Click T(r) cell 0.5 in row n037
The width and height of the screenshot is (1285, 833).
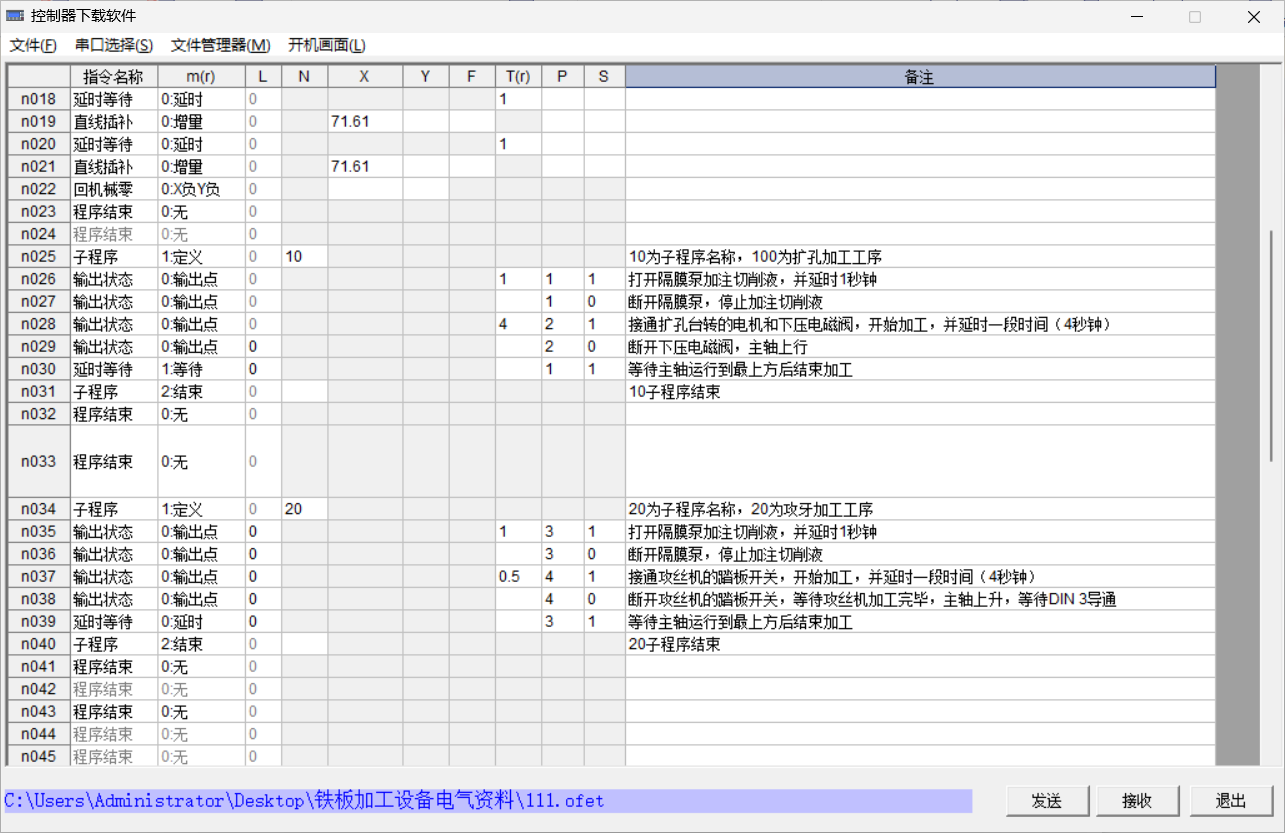coord(518,577)
